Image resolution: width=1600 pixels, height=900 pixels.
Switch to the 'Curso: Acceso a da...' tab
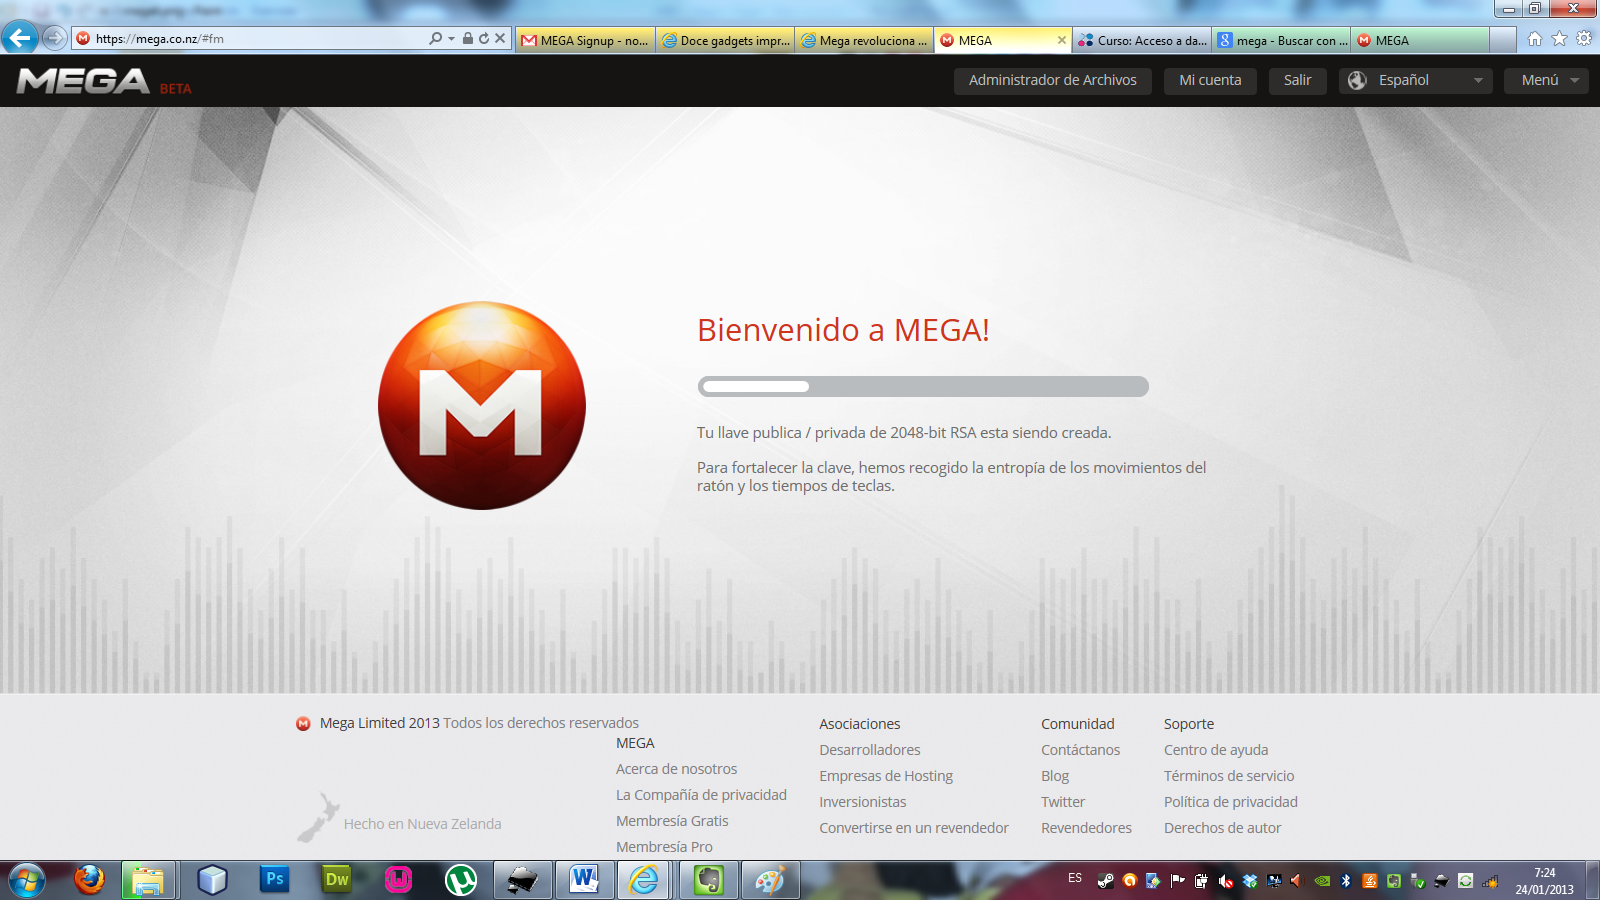pyautogui.click(x=1140, y=40)
